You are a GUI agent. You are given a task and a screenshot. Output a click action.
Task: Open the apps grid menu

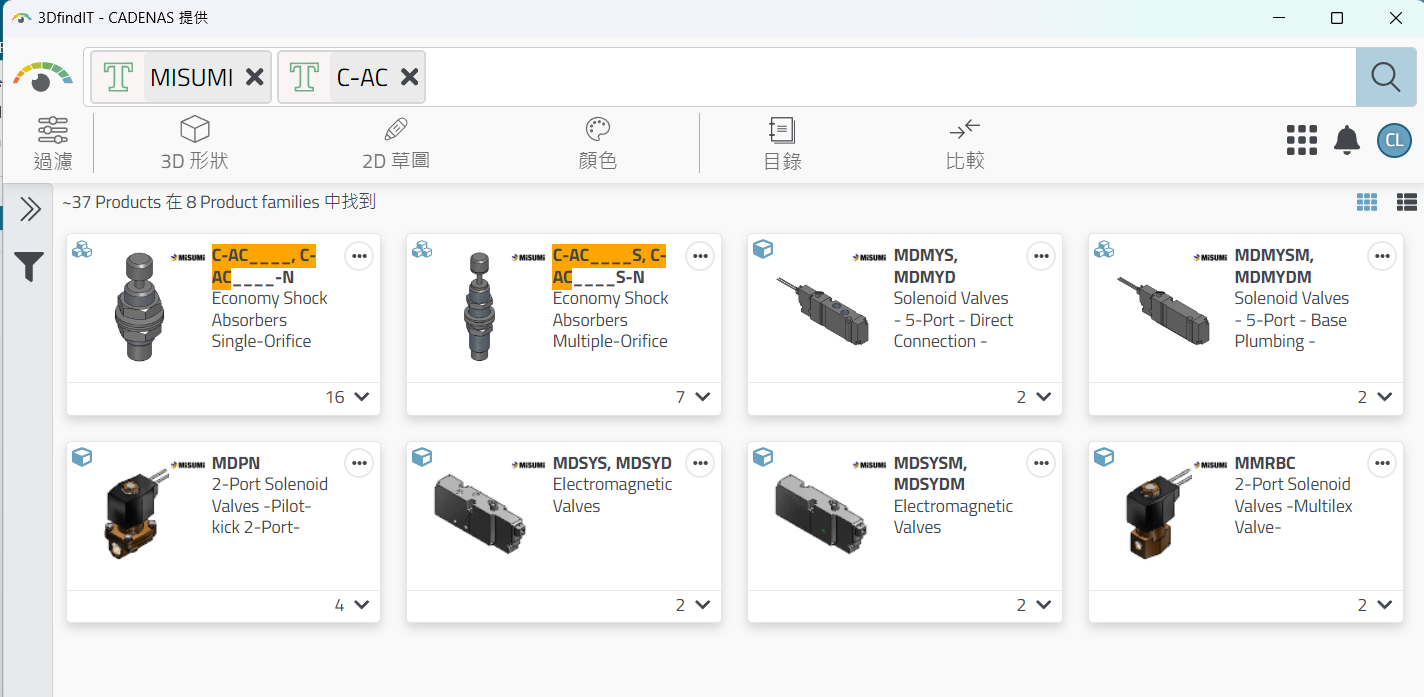pos(1301,140)
